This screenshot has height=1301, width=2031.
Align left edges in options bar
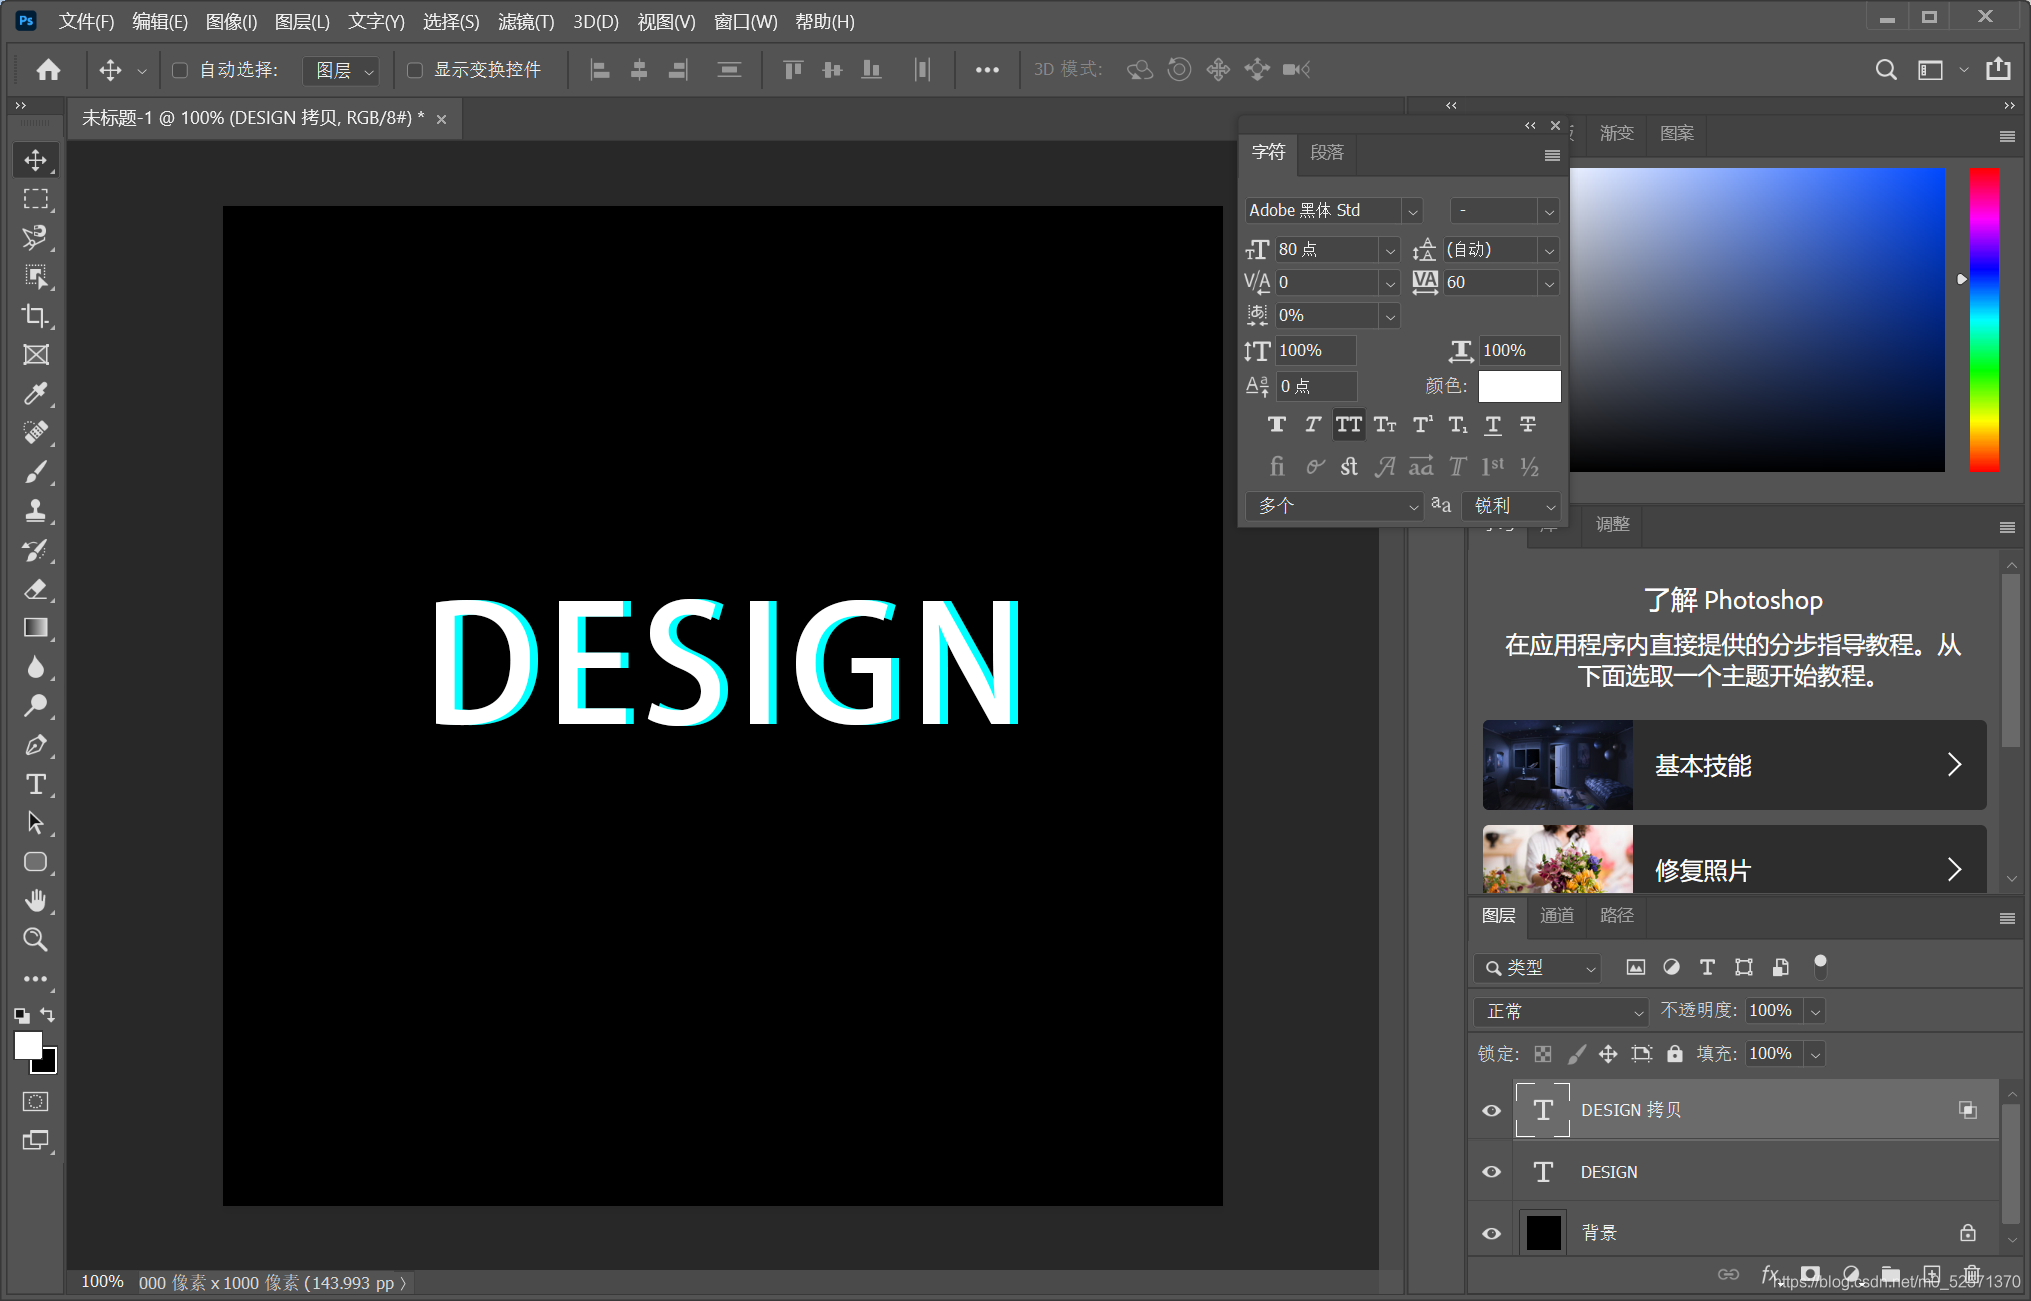(x=600, y=70)
